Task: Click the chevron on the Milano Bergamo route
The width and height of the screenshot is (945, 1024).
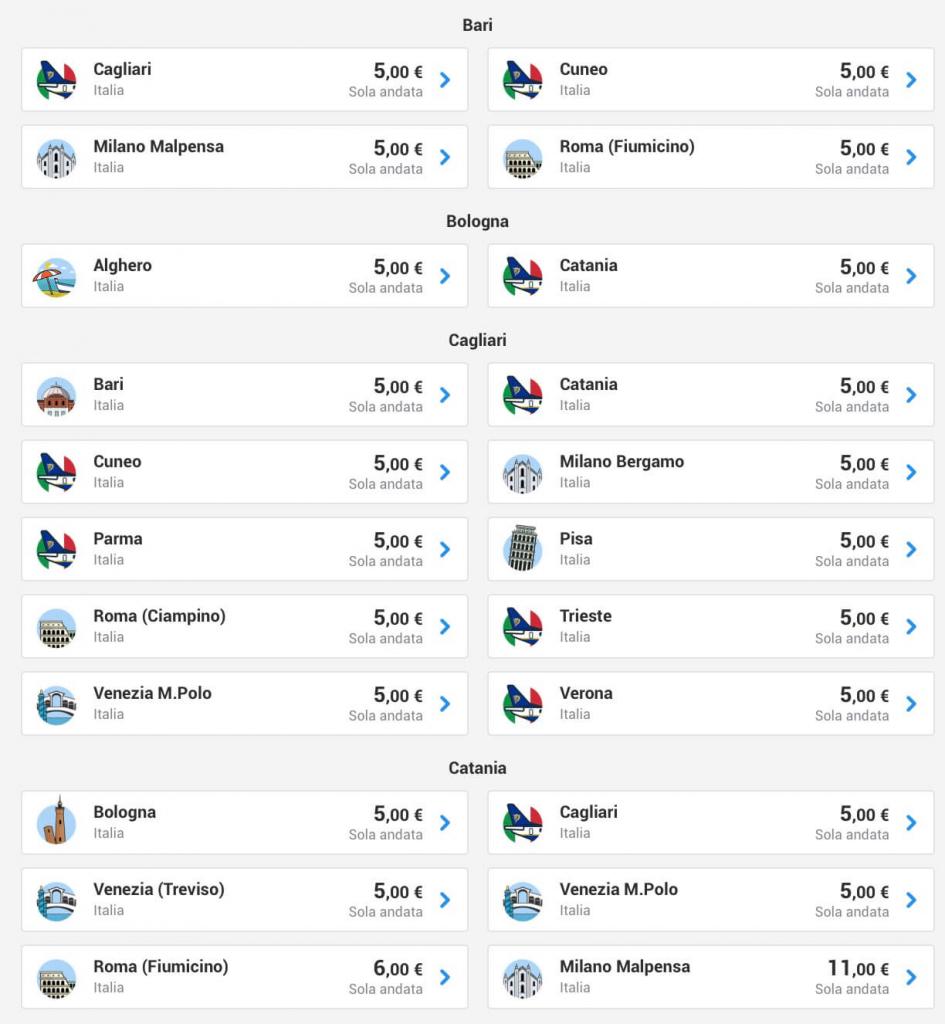Action: pos(911,472)
